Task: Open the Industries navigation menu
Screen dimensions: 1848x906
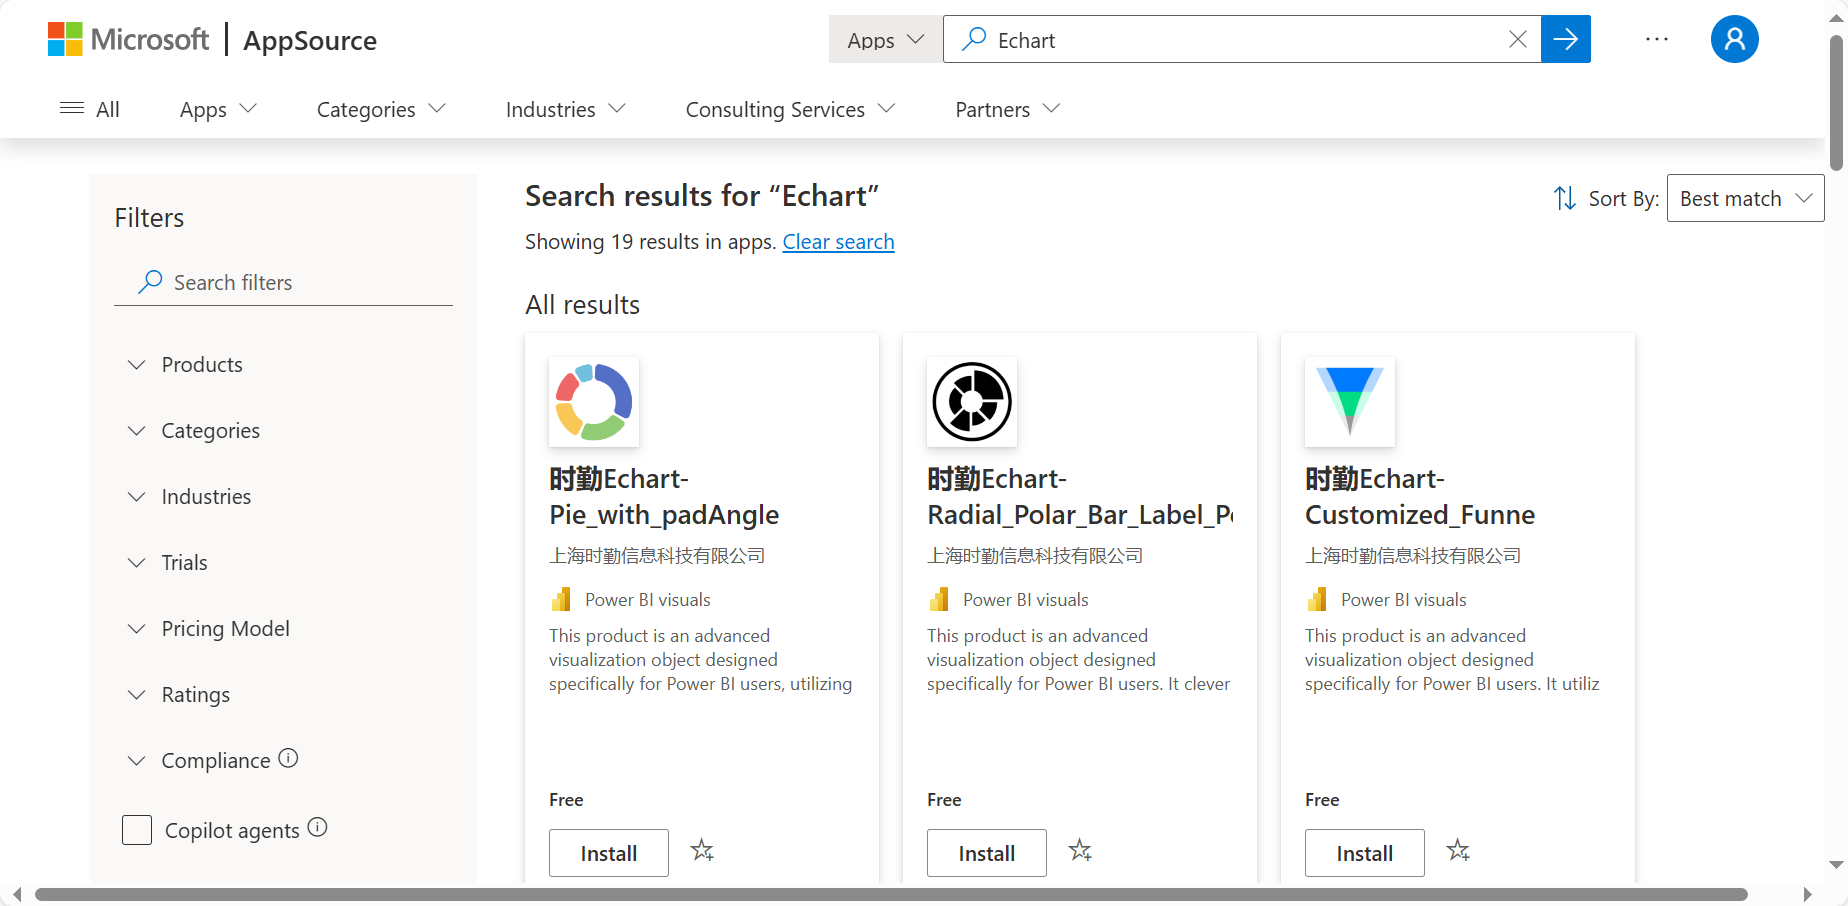Action: 565,109
